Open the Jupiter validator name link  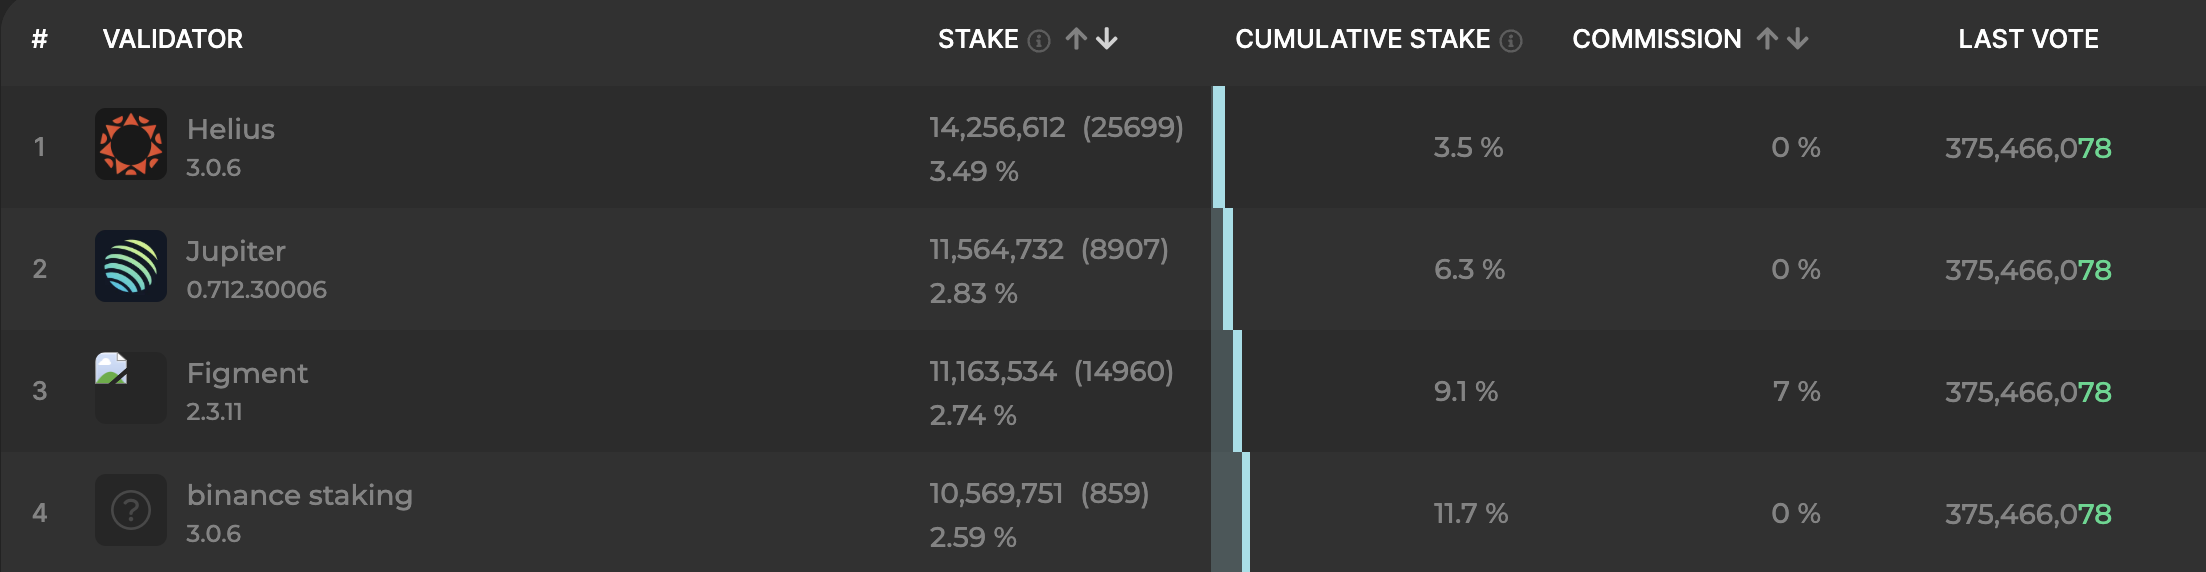(x=236, y=251)
